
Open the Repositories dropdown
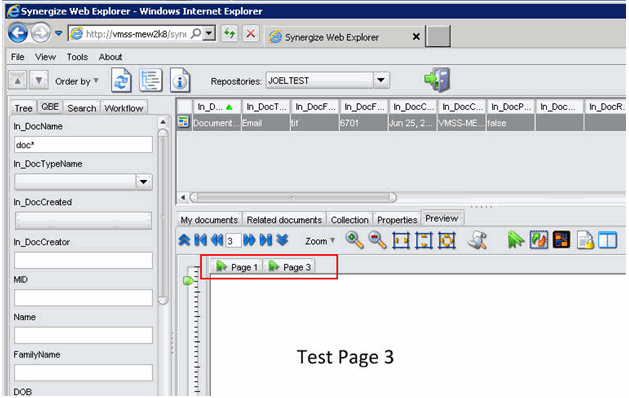381,80
